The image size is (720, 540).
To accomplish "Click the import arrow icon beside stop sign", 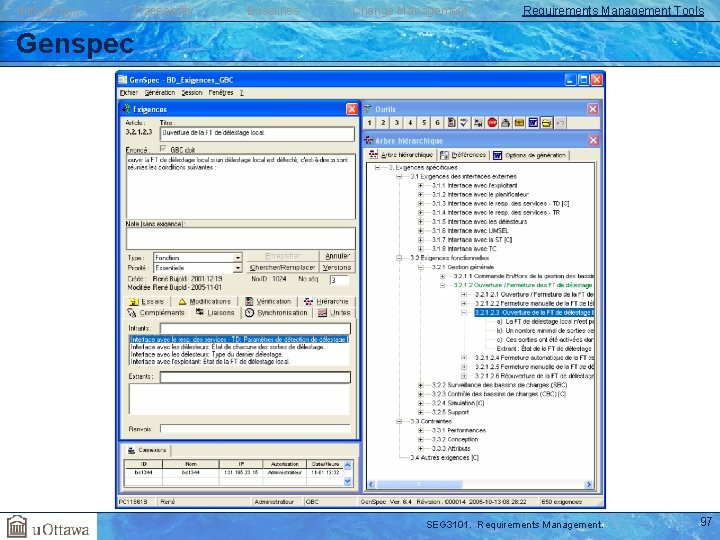I will 478,123.
